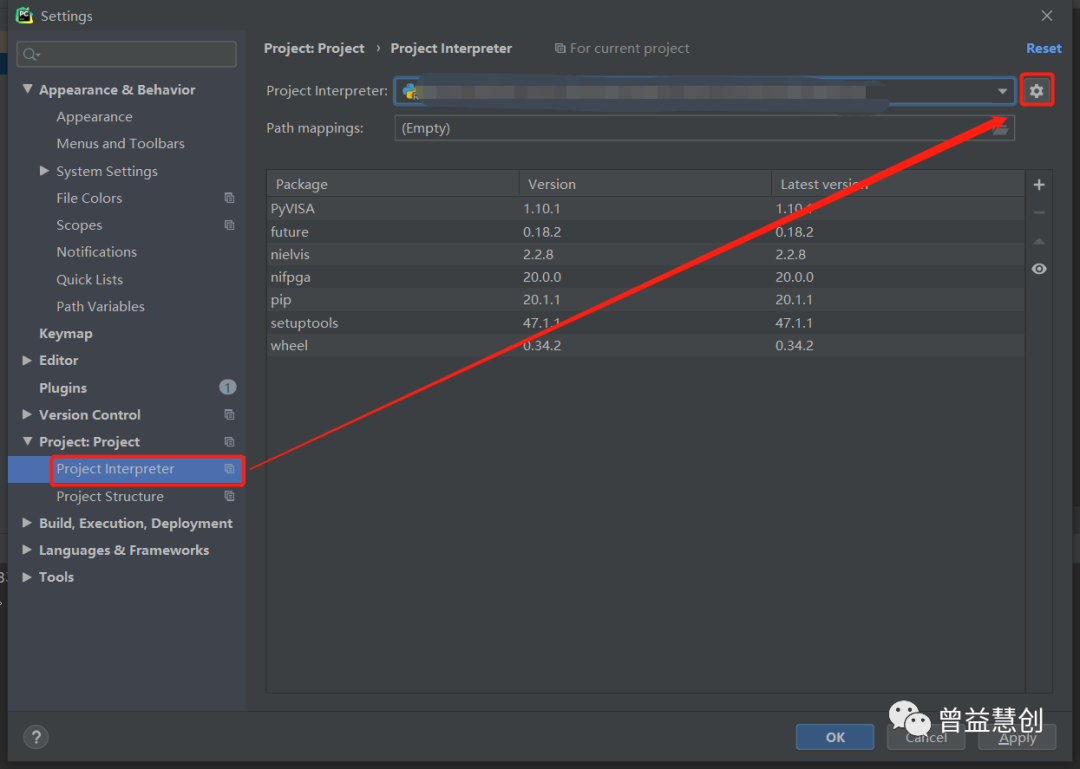Install a new package with plus icon

[x=1039, y=185]
